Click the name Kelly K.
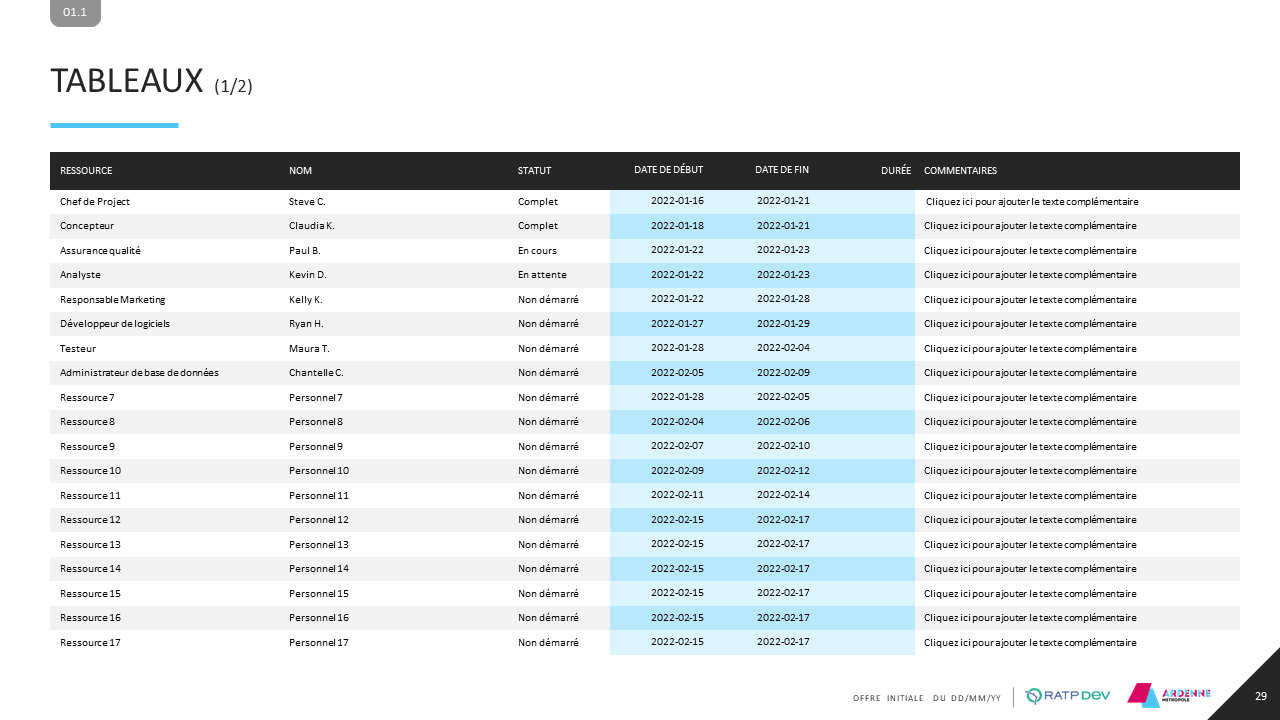The image size is (1280, 720). (306, 300)
